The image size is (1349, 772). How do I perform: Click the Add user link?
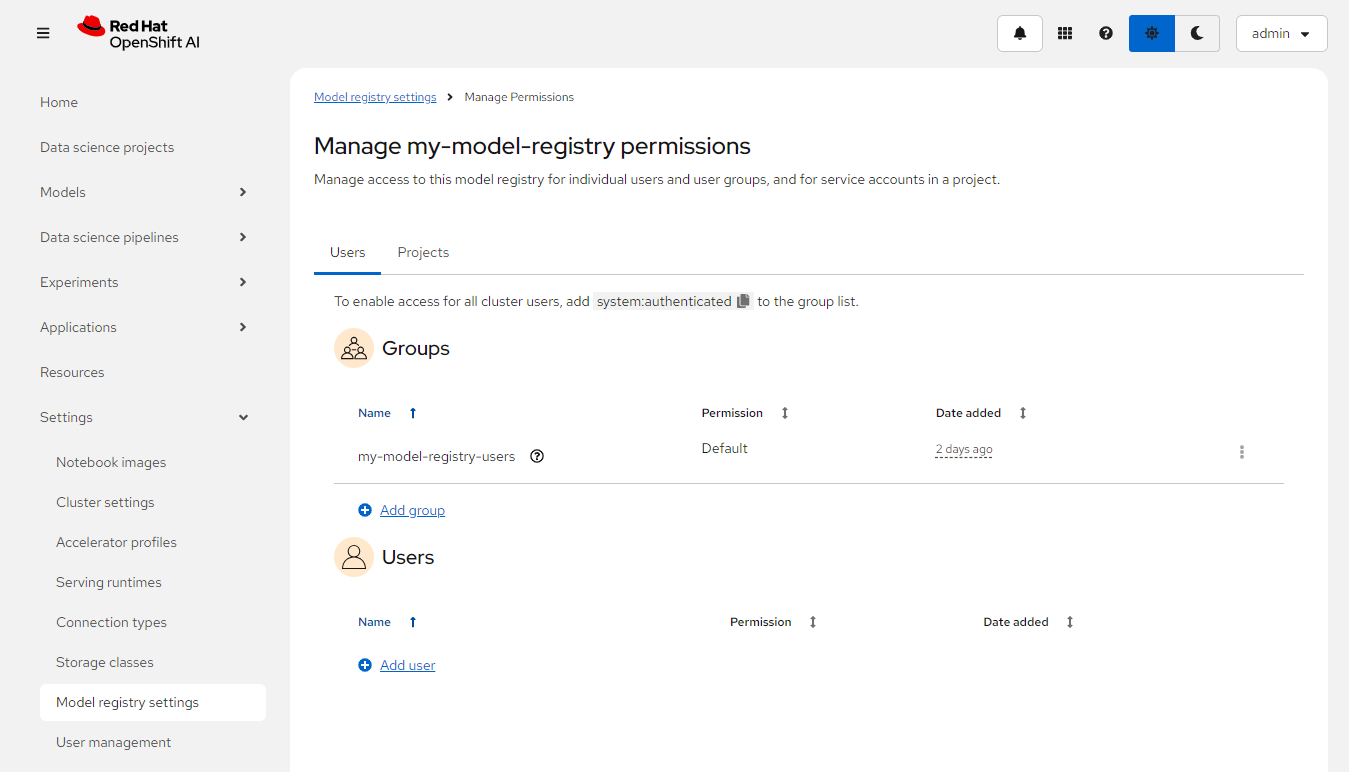click(407, 665)
